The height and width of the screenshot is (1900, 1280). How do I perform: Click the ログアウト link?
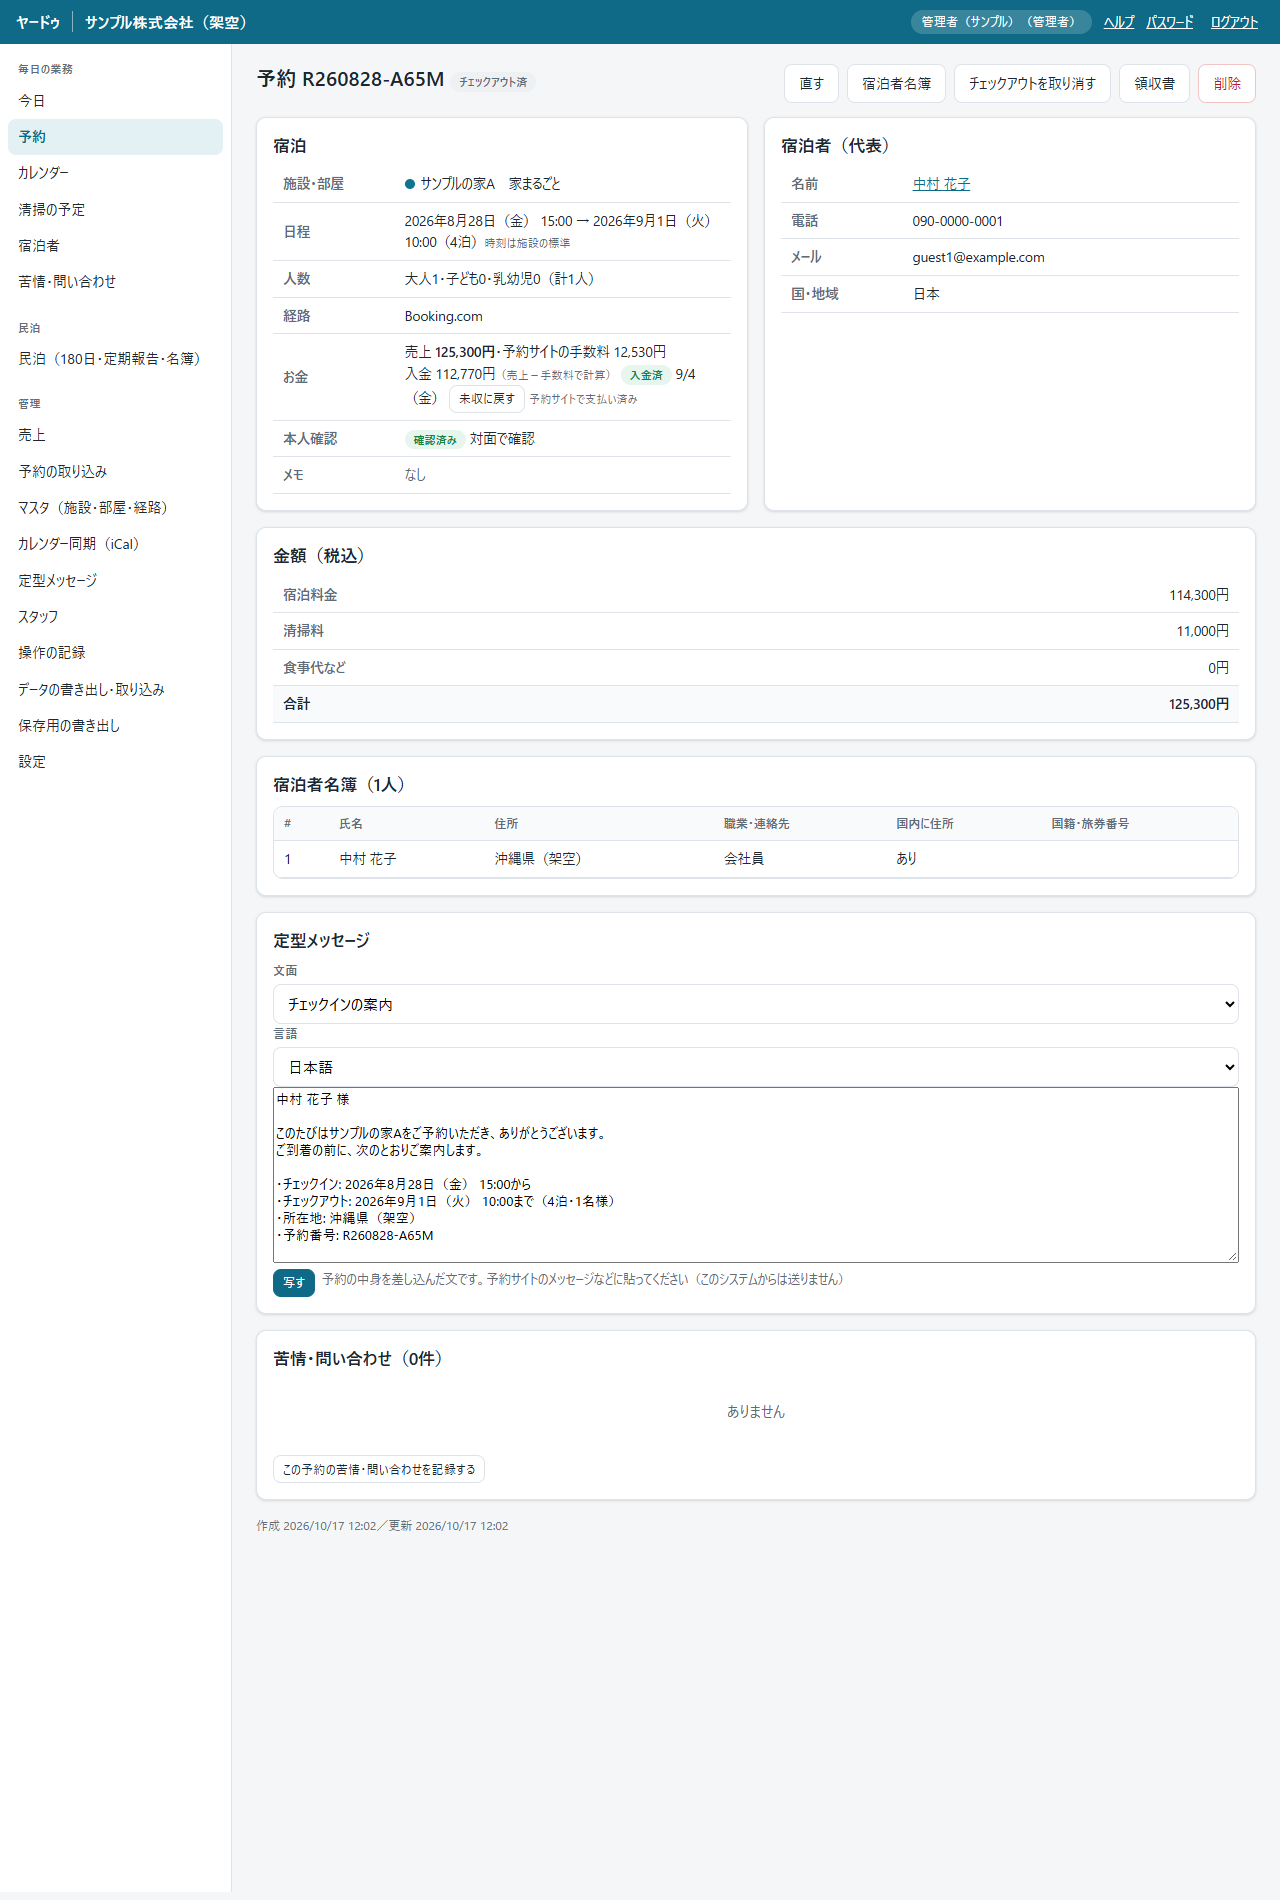tap(1234, 22)
